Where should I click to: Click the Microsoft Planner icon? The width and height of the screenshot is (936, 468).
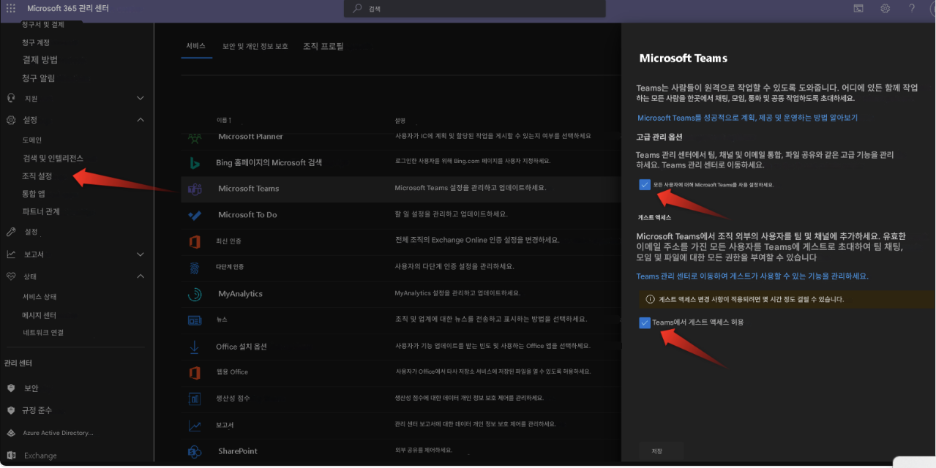pyautogui.click(x=195, y=137)
